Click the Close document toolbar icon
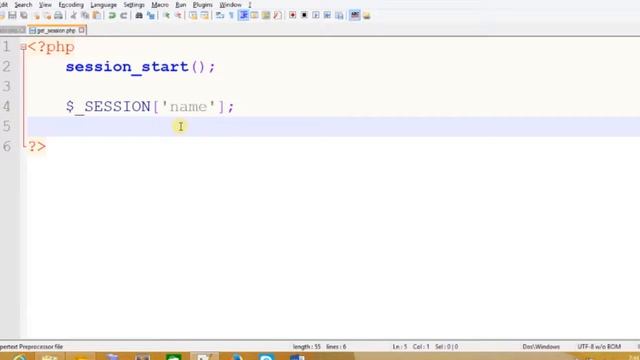This screenshot has width=640, height=360. (36, 16)
